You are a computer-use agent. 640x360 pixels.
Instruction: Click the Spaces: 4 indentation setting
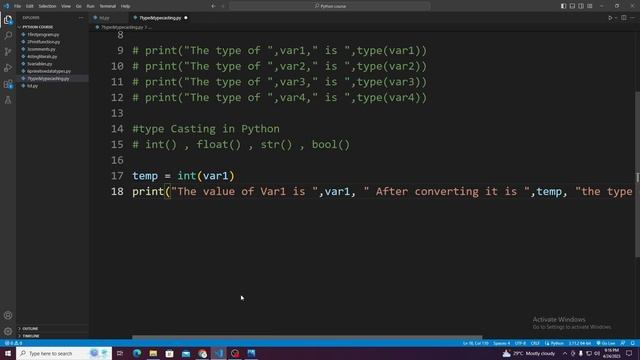tap(502, 343)
